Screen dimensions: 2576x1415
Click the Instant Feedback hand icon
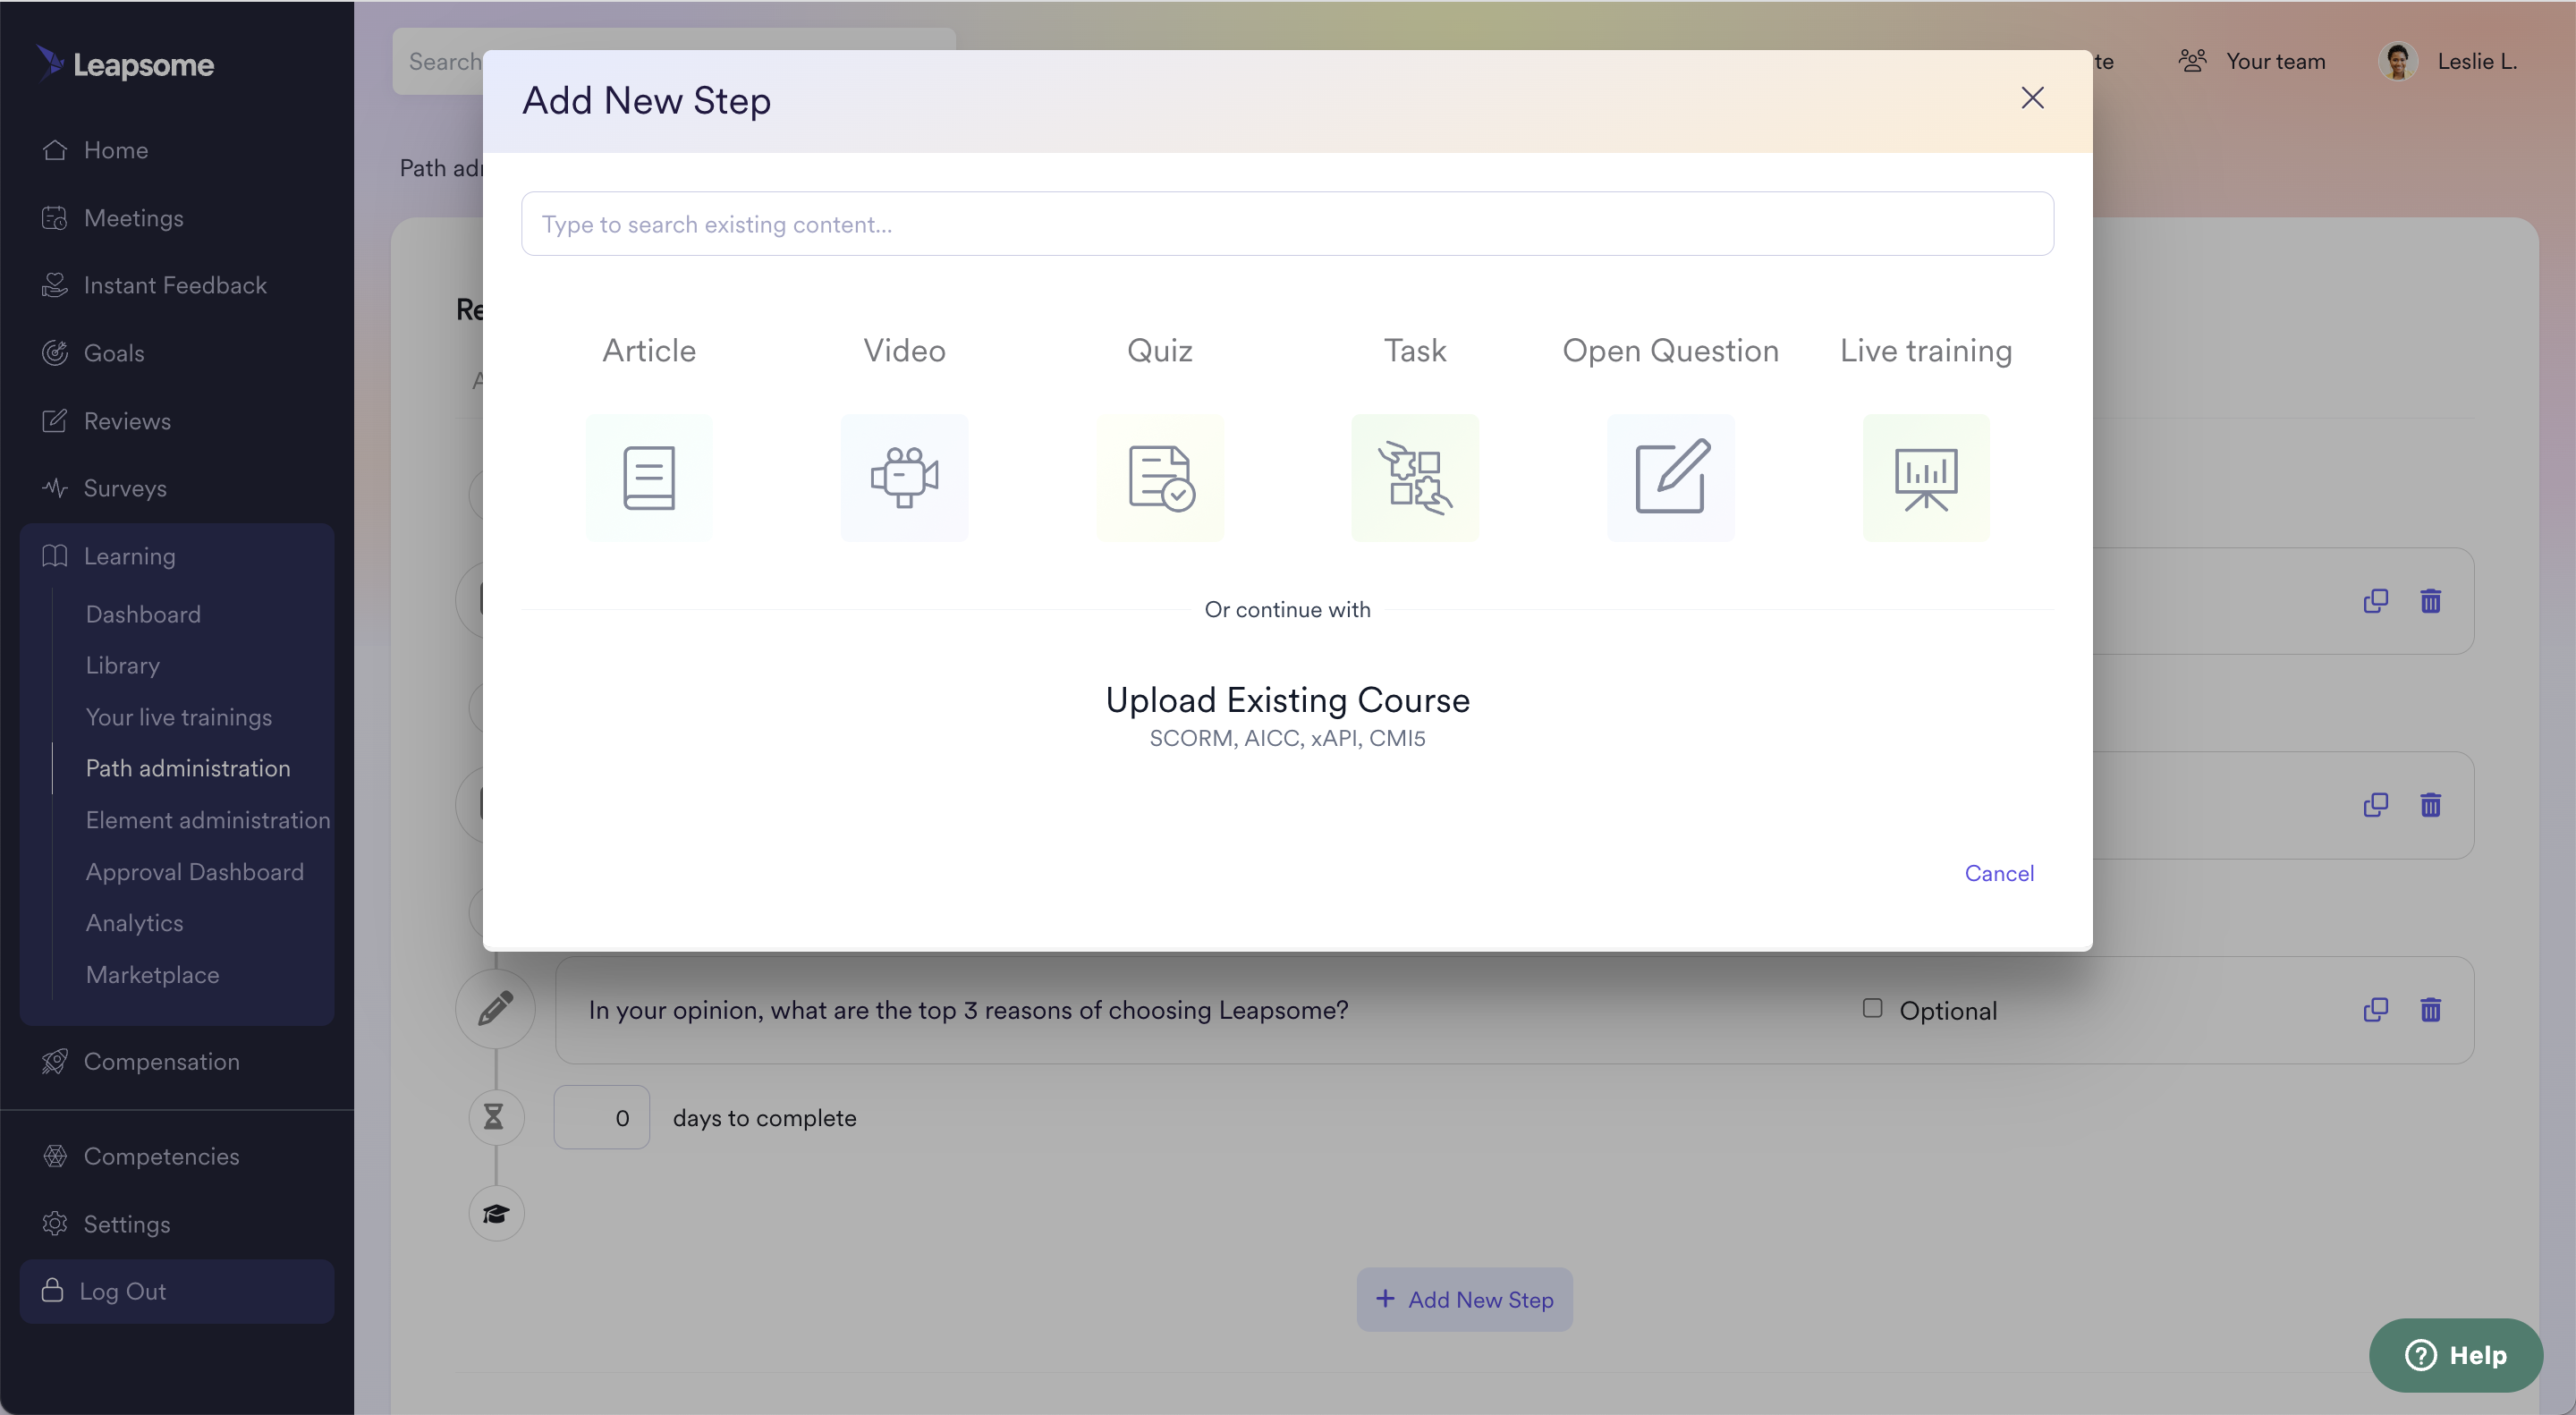pos(55,286)
